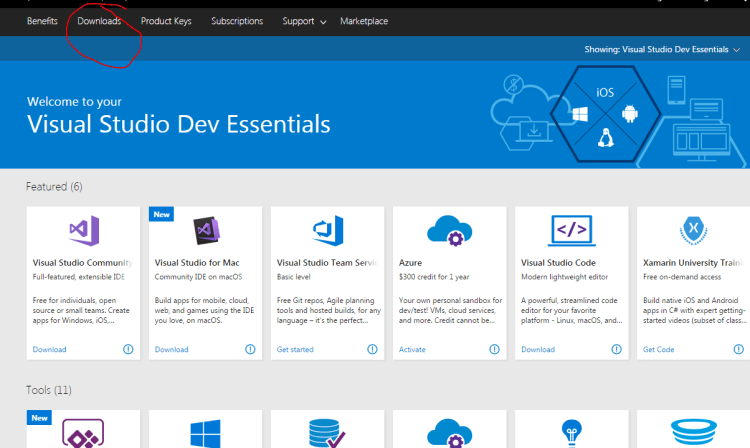Open the Marketplace link
This screenshot has height=448, width=750.
point(364,21)
